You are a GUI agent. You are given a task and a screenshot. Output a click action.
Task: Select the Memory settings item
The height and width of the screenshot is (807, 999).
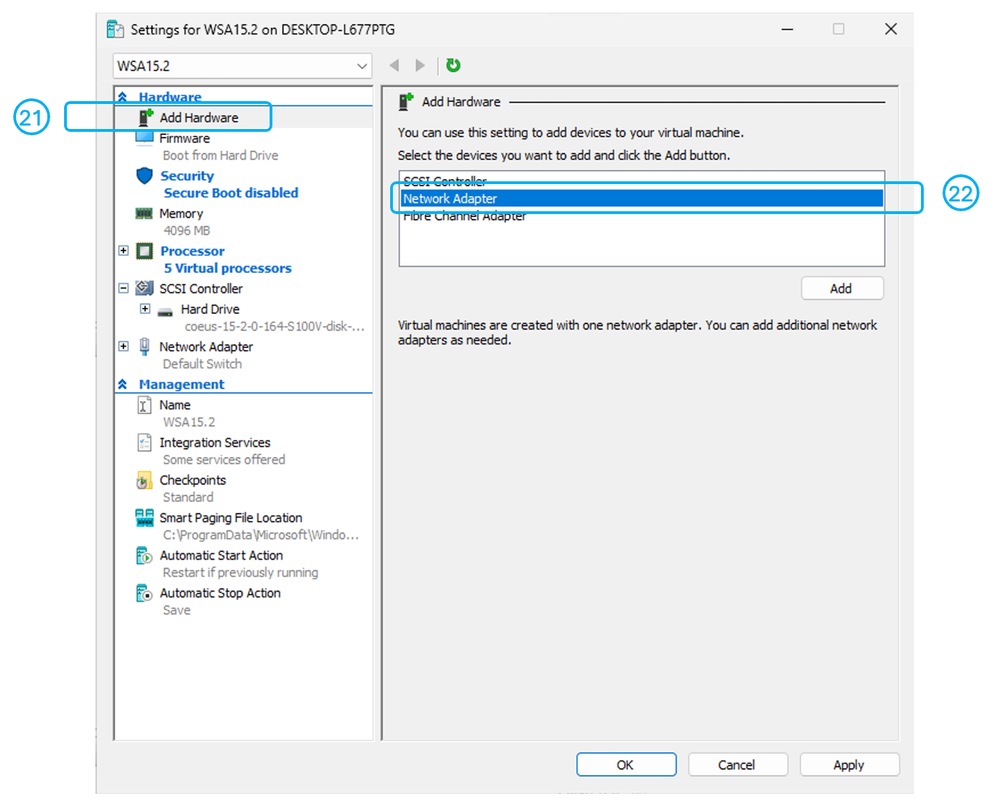[181, 213]
